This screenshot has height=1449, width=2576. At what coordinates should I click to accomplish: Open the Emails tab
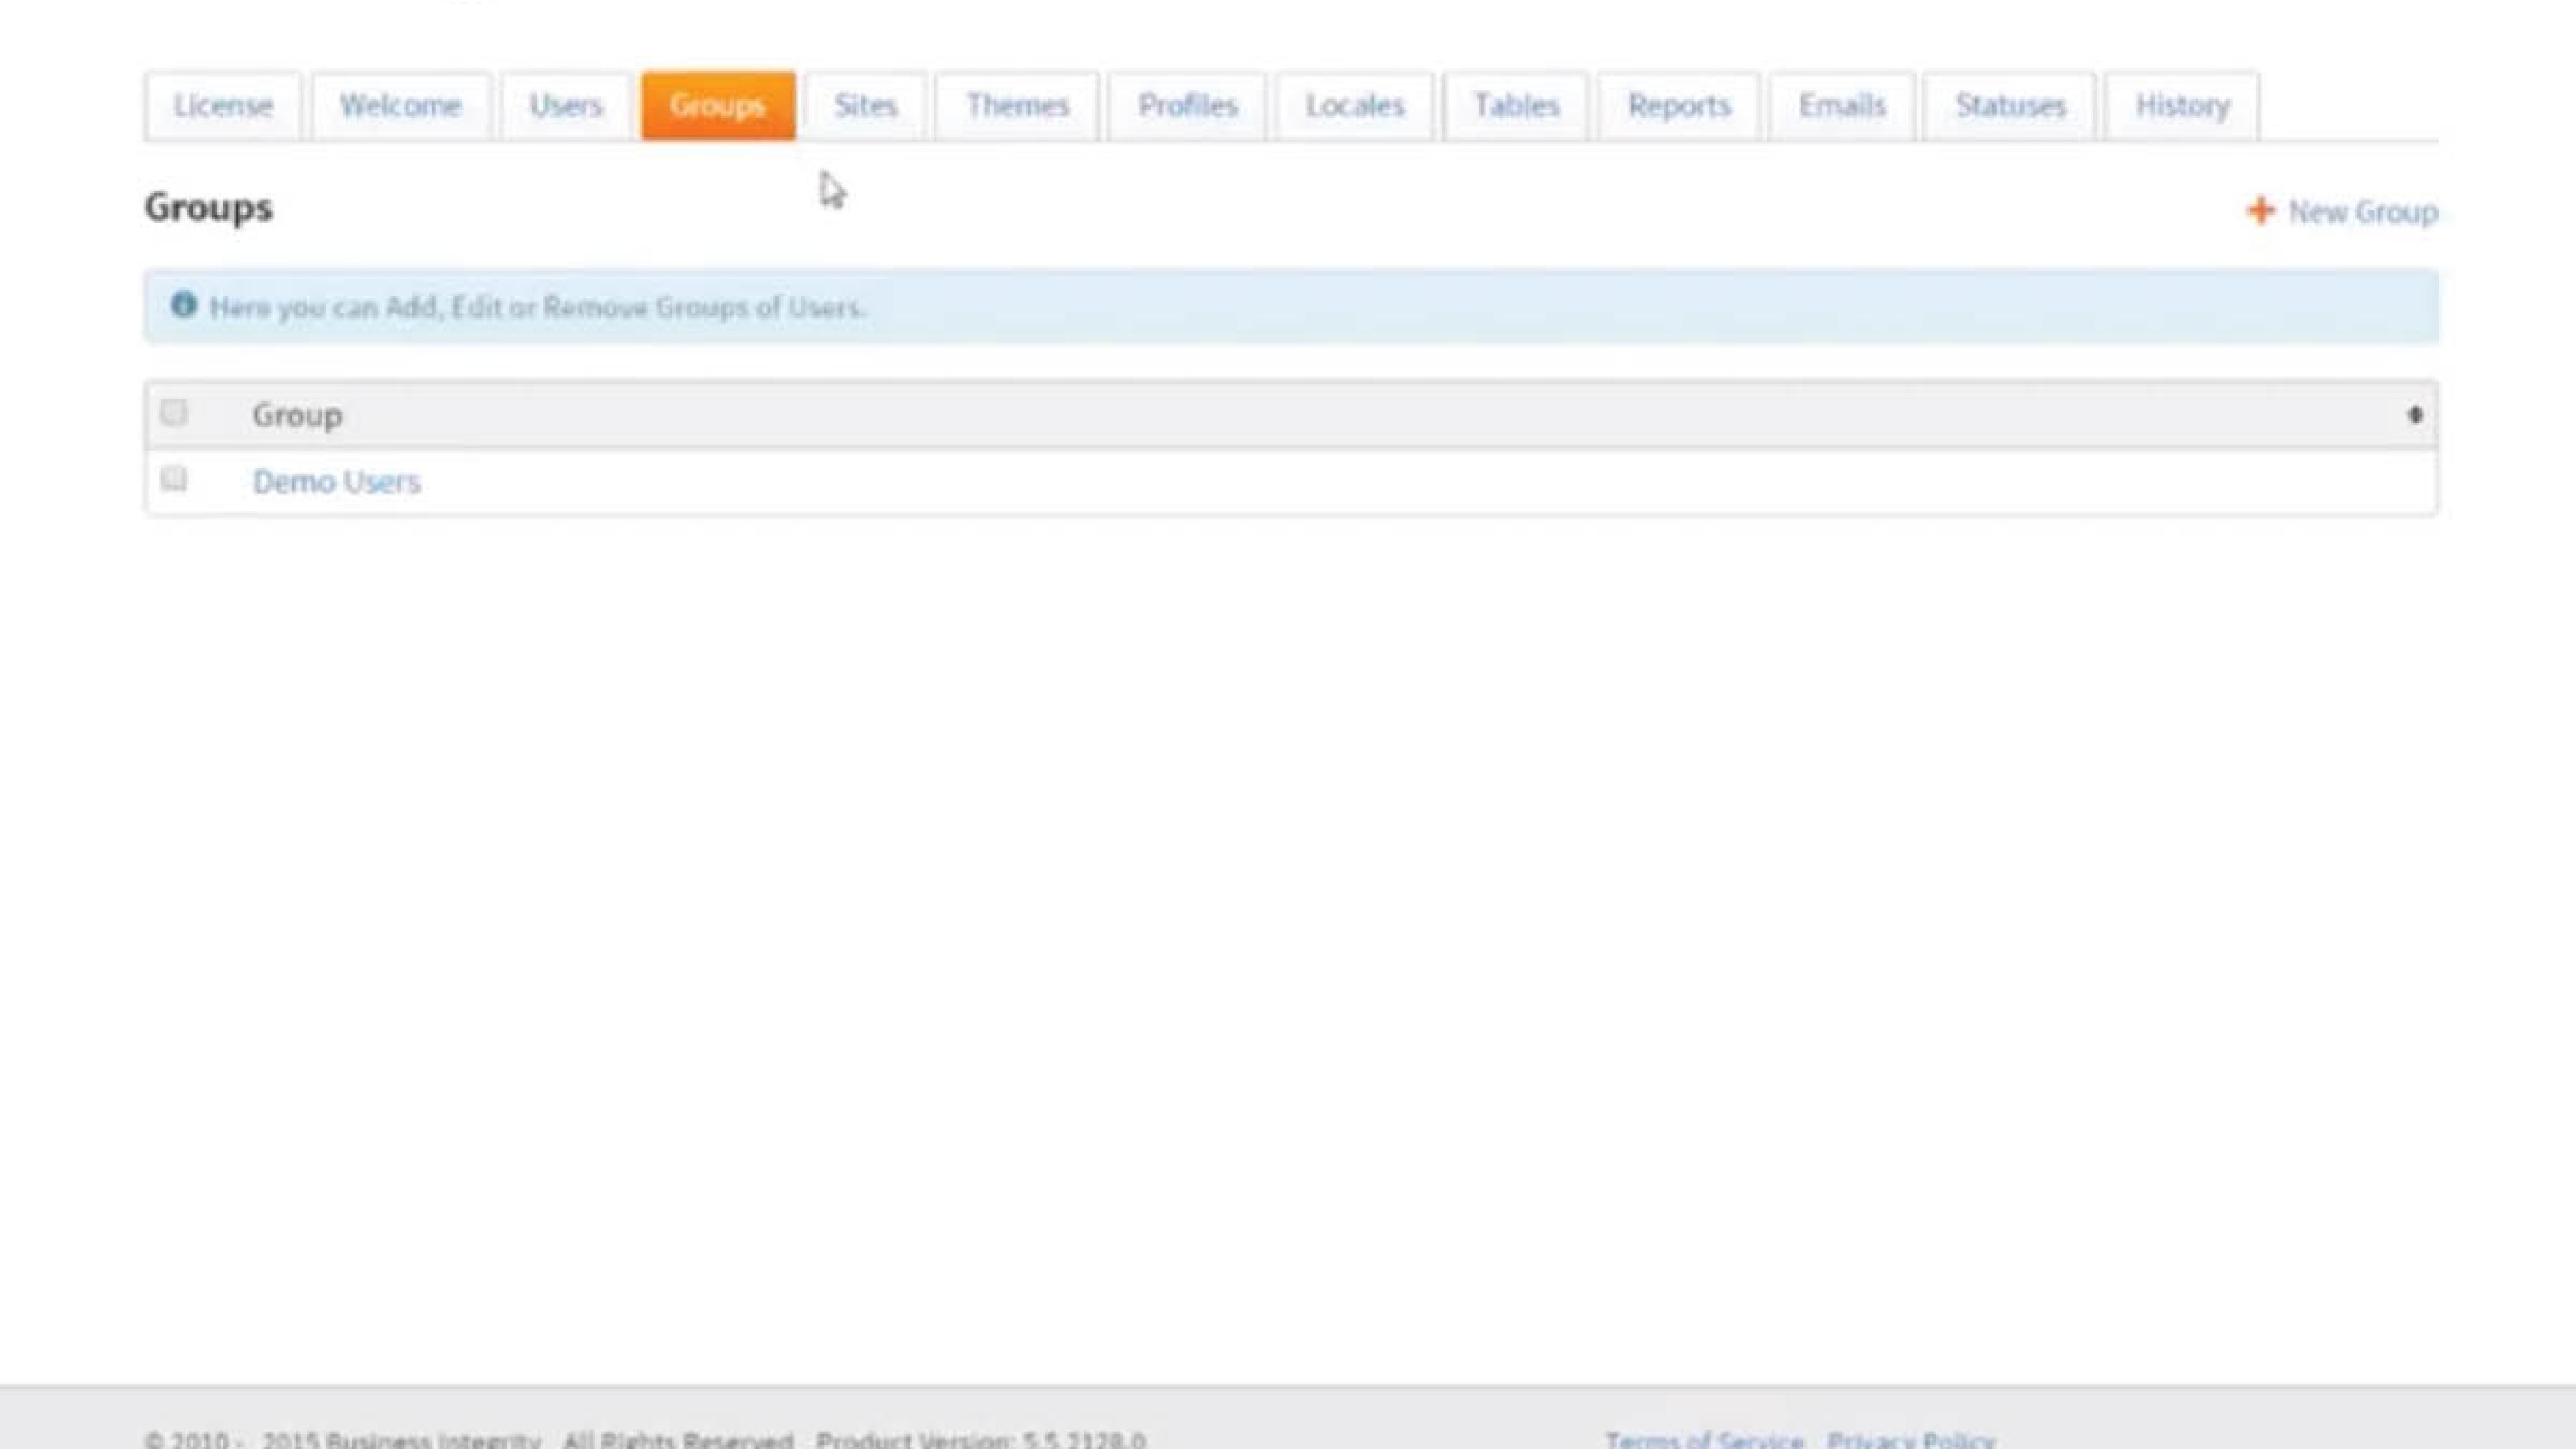click(1841, 106)
